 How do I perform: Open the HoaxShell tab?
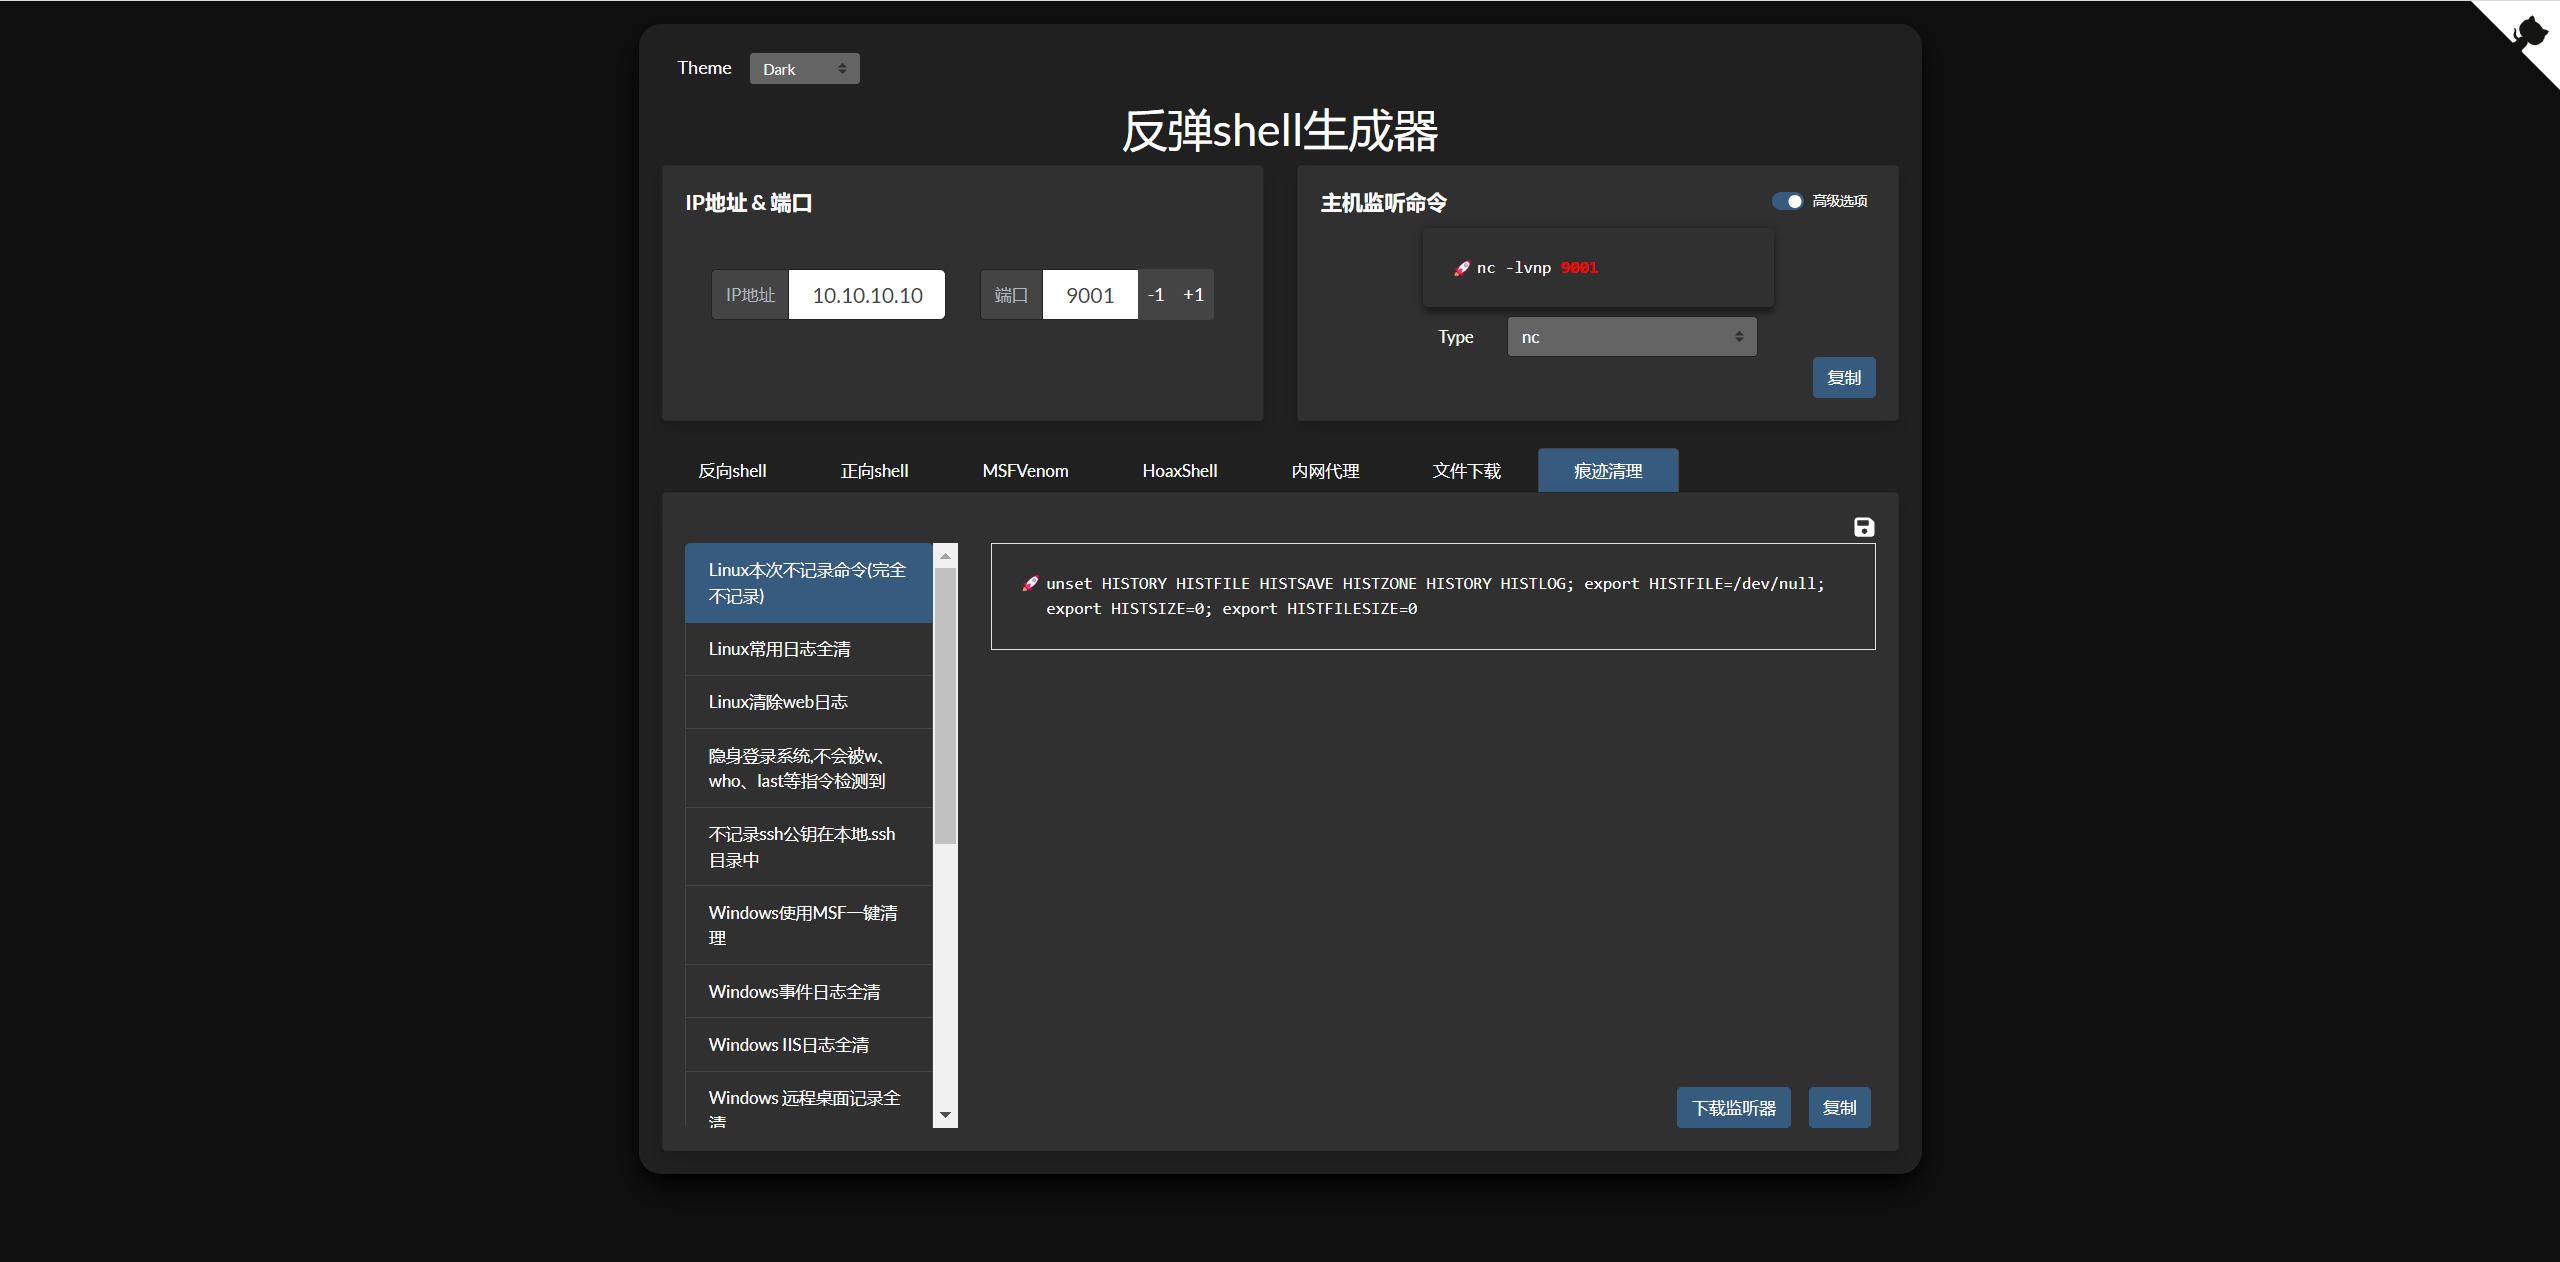click(x=1179, y=471)
